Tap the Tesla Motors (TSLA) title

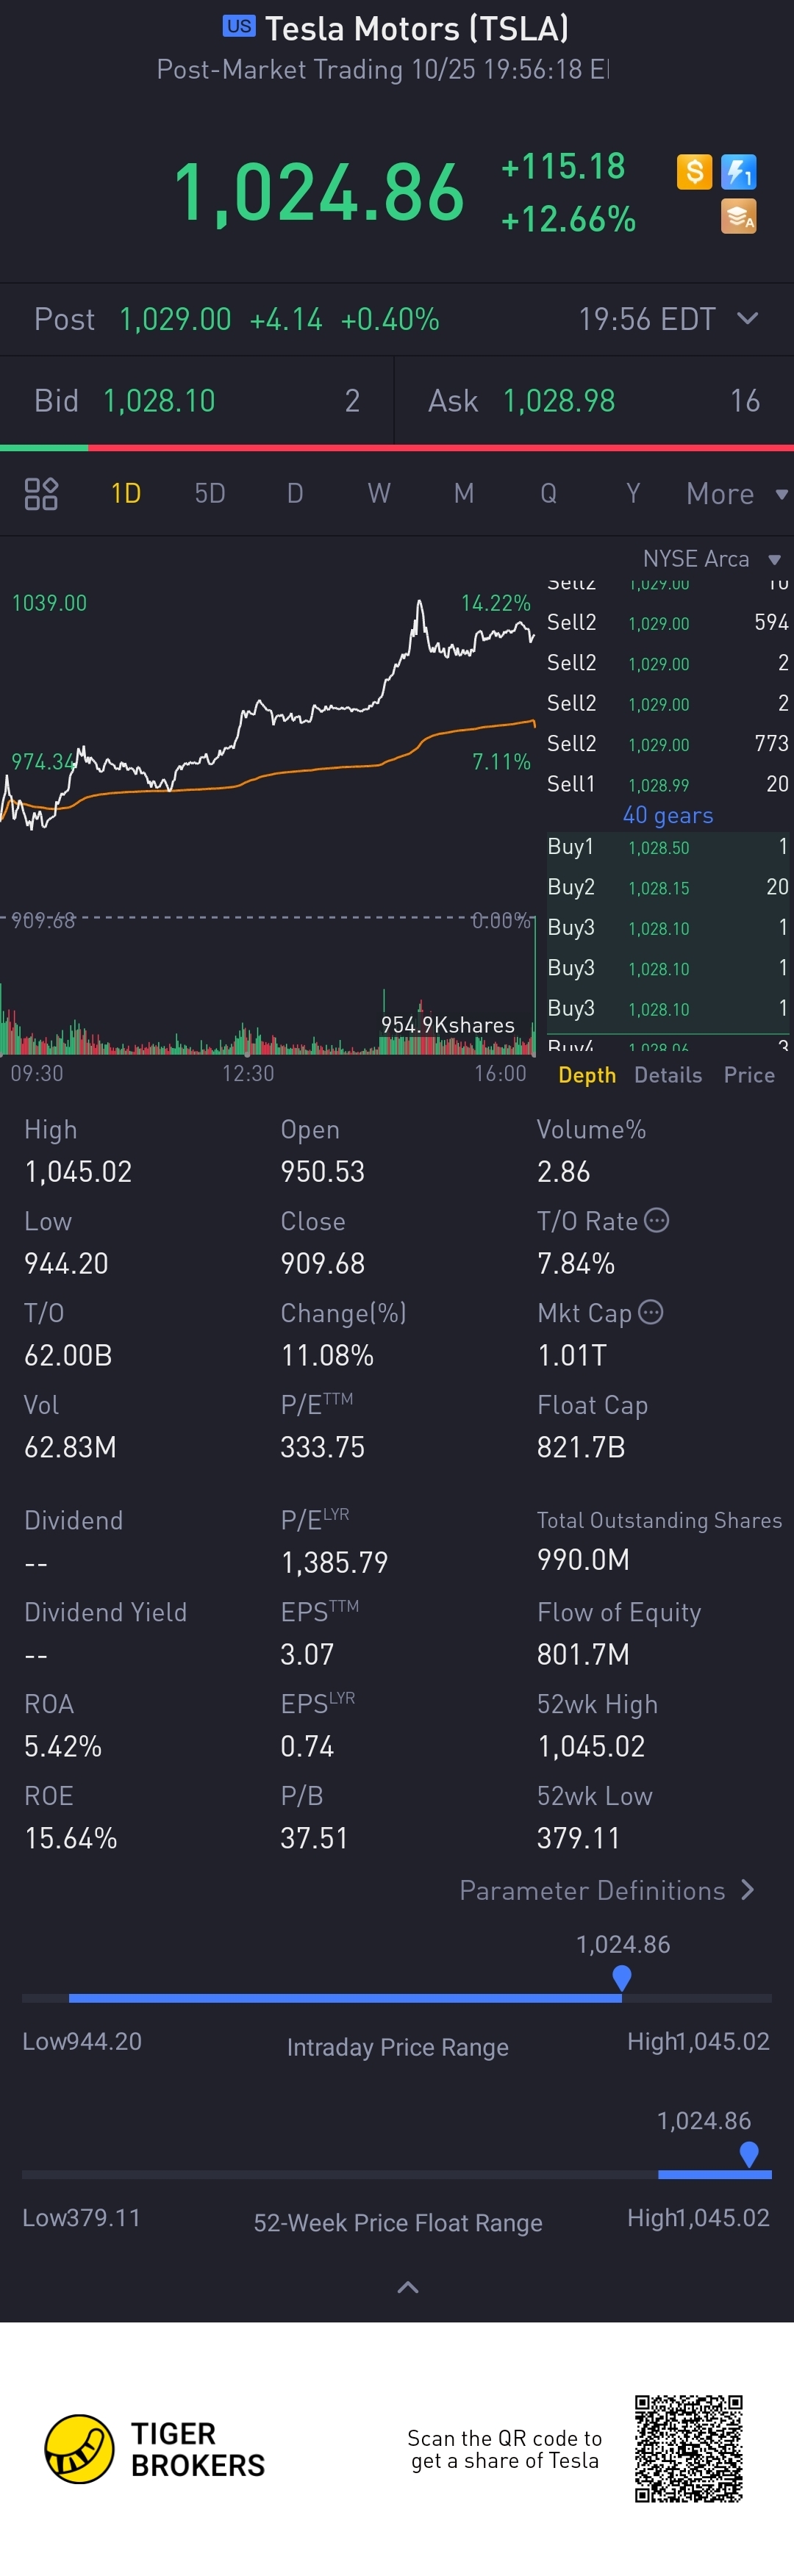point(417,28)
